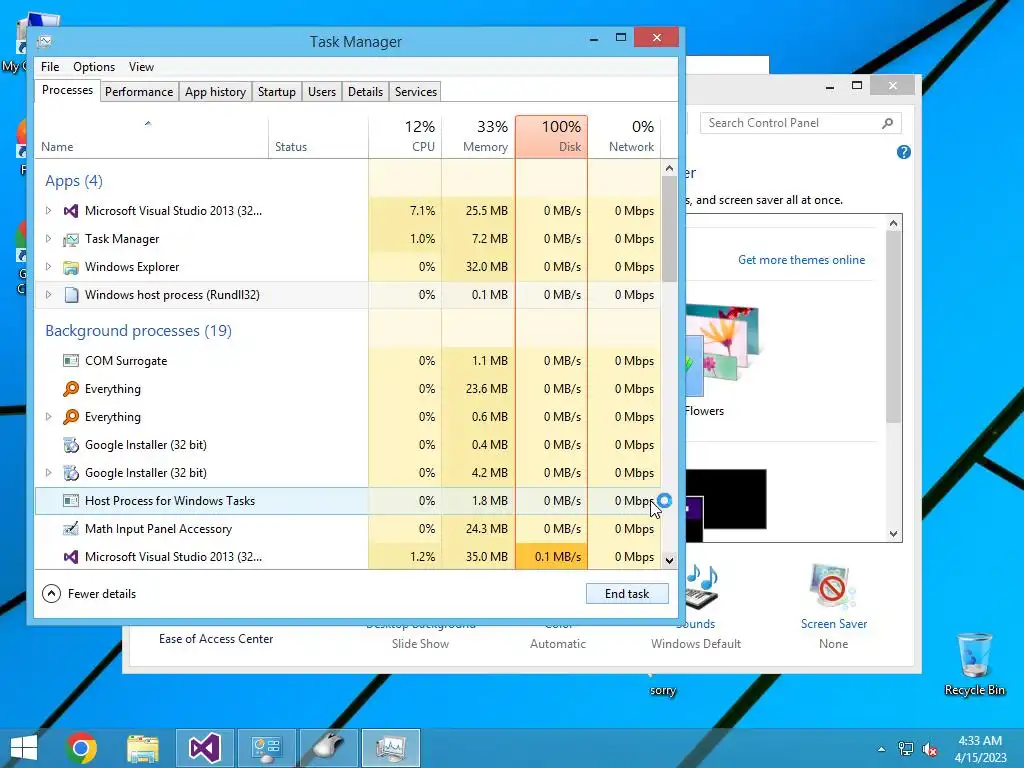Expand the Everything process using 0.6 MB
The height and width of the screenshot is (768, 1024).
pos(48,417)
